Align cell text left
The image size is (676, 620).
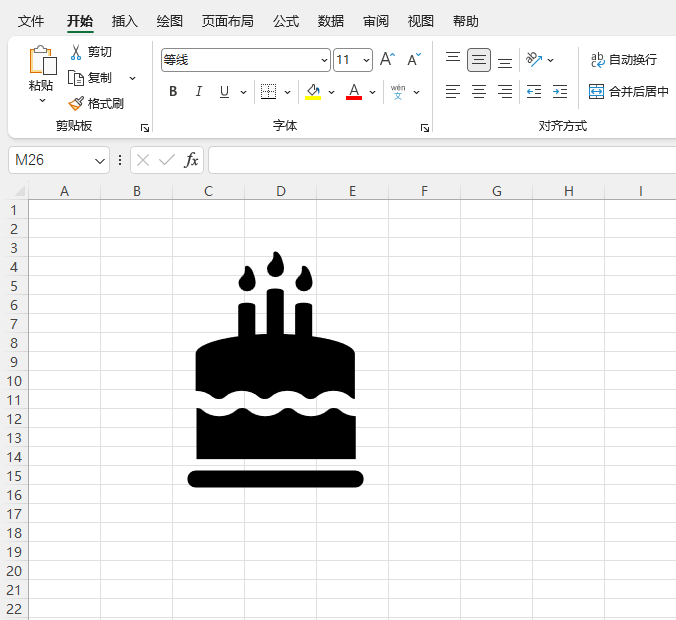[453, 91]
